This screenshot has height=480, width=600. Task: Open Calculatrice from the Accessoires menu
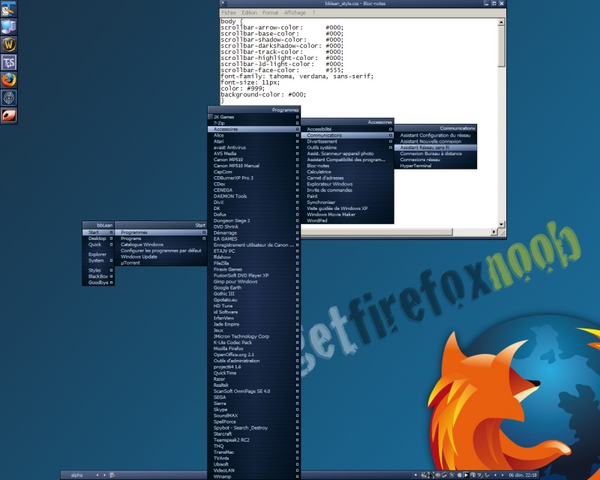click(x=347, y=172)
